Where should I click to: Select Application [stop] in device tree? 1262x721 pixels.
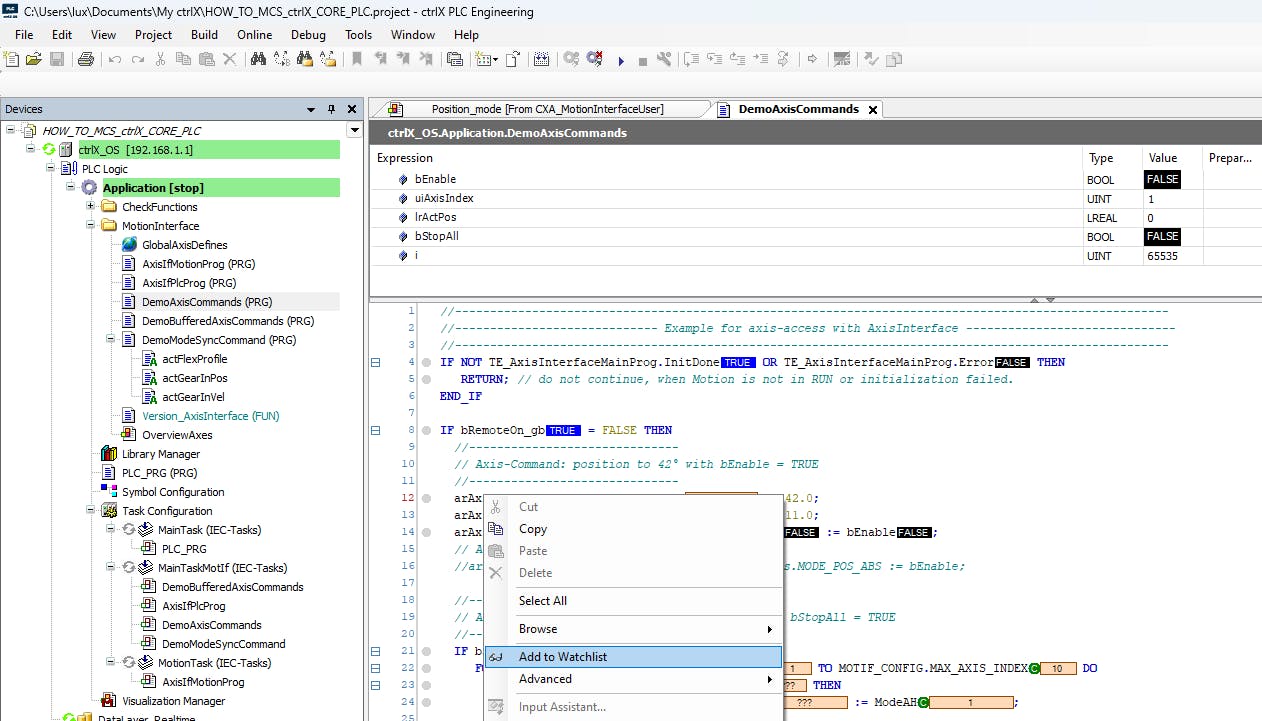click(153, 188)
